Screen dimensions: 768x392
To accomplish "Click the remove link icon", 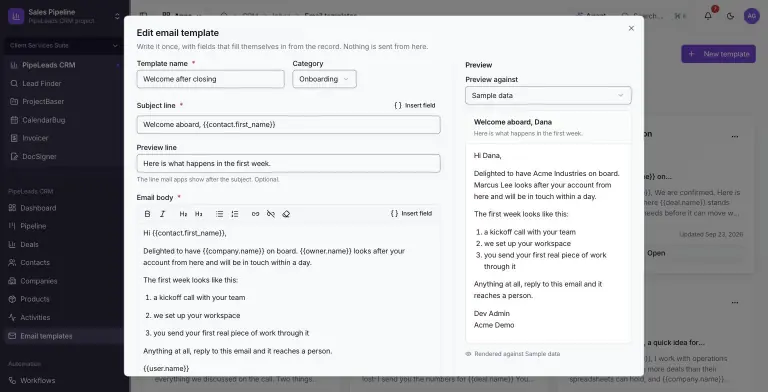I will tap(271, 214).
